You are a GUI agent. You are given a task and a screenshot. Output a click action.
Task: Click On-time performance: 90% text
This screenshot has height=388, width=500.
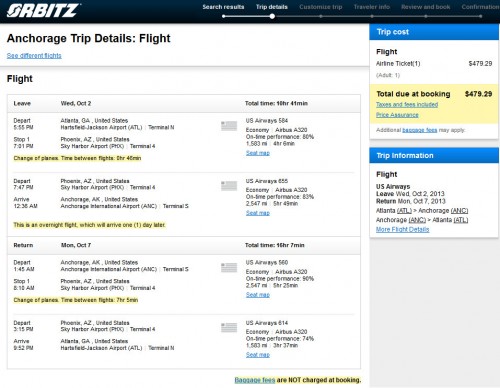click(280, 279)
